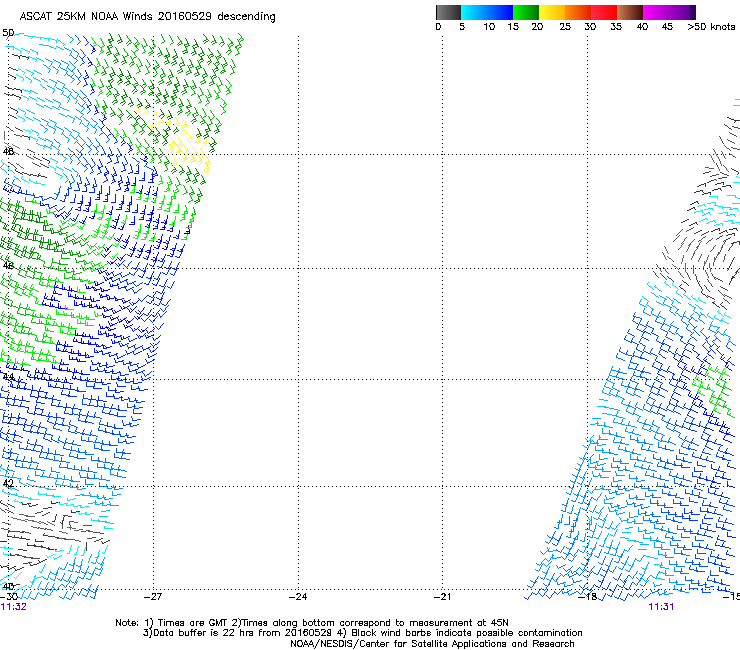This screenshot has width=740, height=650.
Task: Select the '-18' longitude label on the bottom axis
Action: pos(588,597)
